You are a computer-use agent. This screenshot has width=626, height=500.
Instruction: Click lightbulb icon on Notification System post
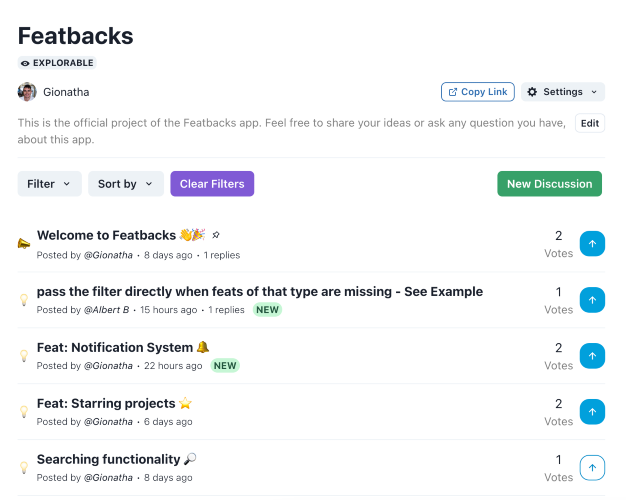tap(24, 355)
